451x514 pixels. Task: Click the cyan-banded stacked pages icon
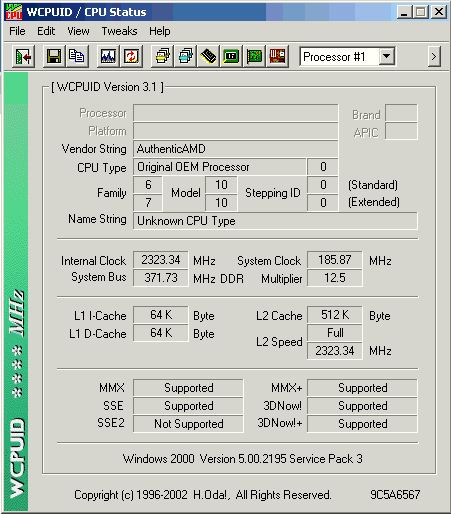[185, 57]
